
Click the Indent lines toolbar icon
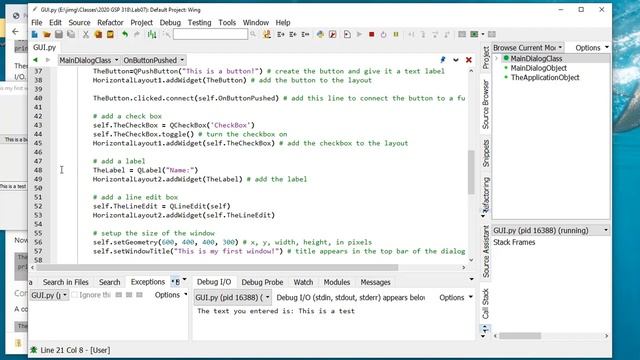click(281, 35)
